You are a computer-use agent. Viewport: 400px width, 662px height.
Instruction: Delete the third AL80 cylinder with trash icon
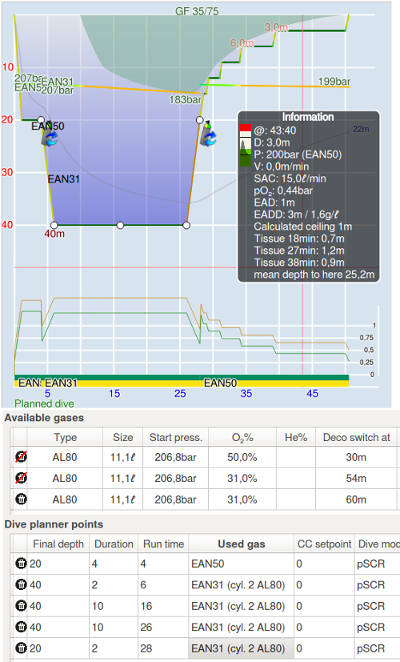pos(20,499)
